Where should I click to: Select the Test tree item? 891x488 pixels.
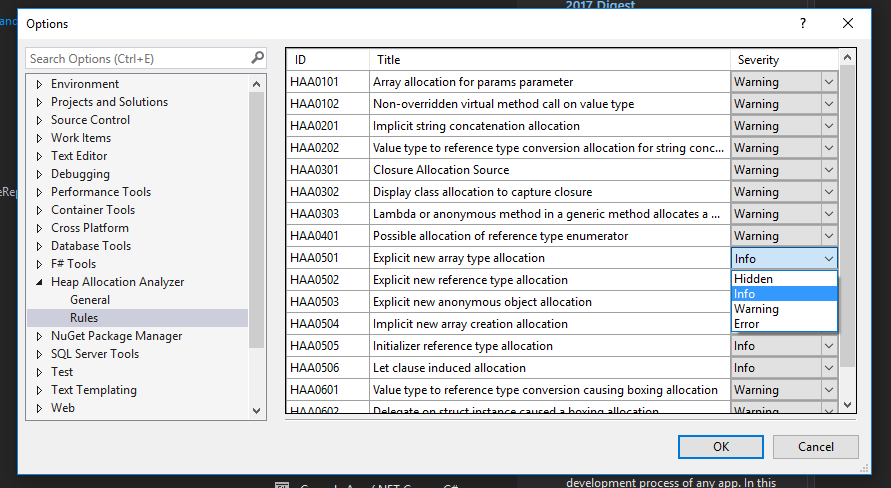(62, 372)
